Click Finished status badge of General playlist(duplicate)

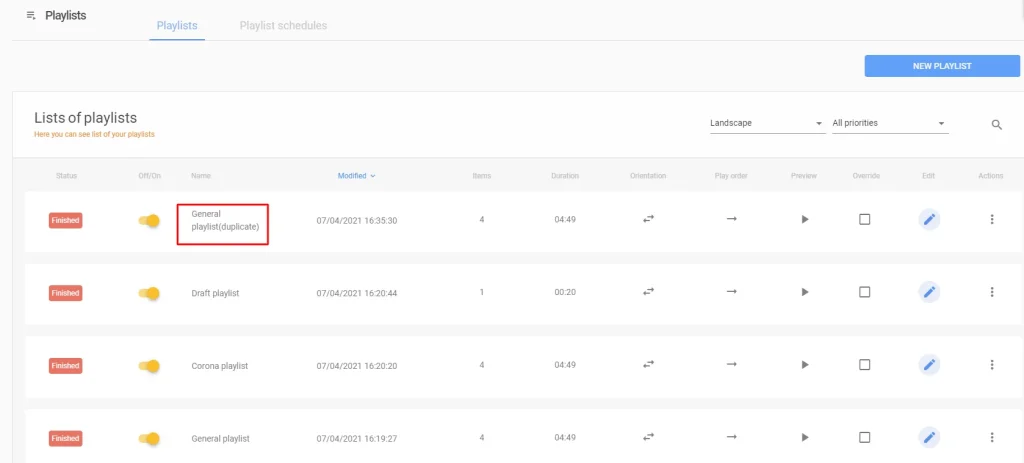(x=65, y=221)
